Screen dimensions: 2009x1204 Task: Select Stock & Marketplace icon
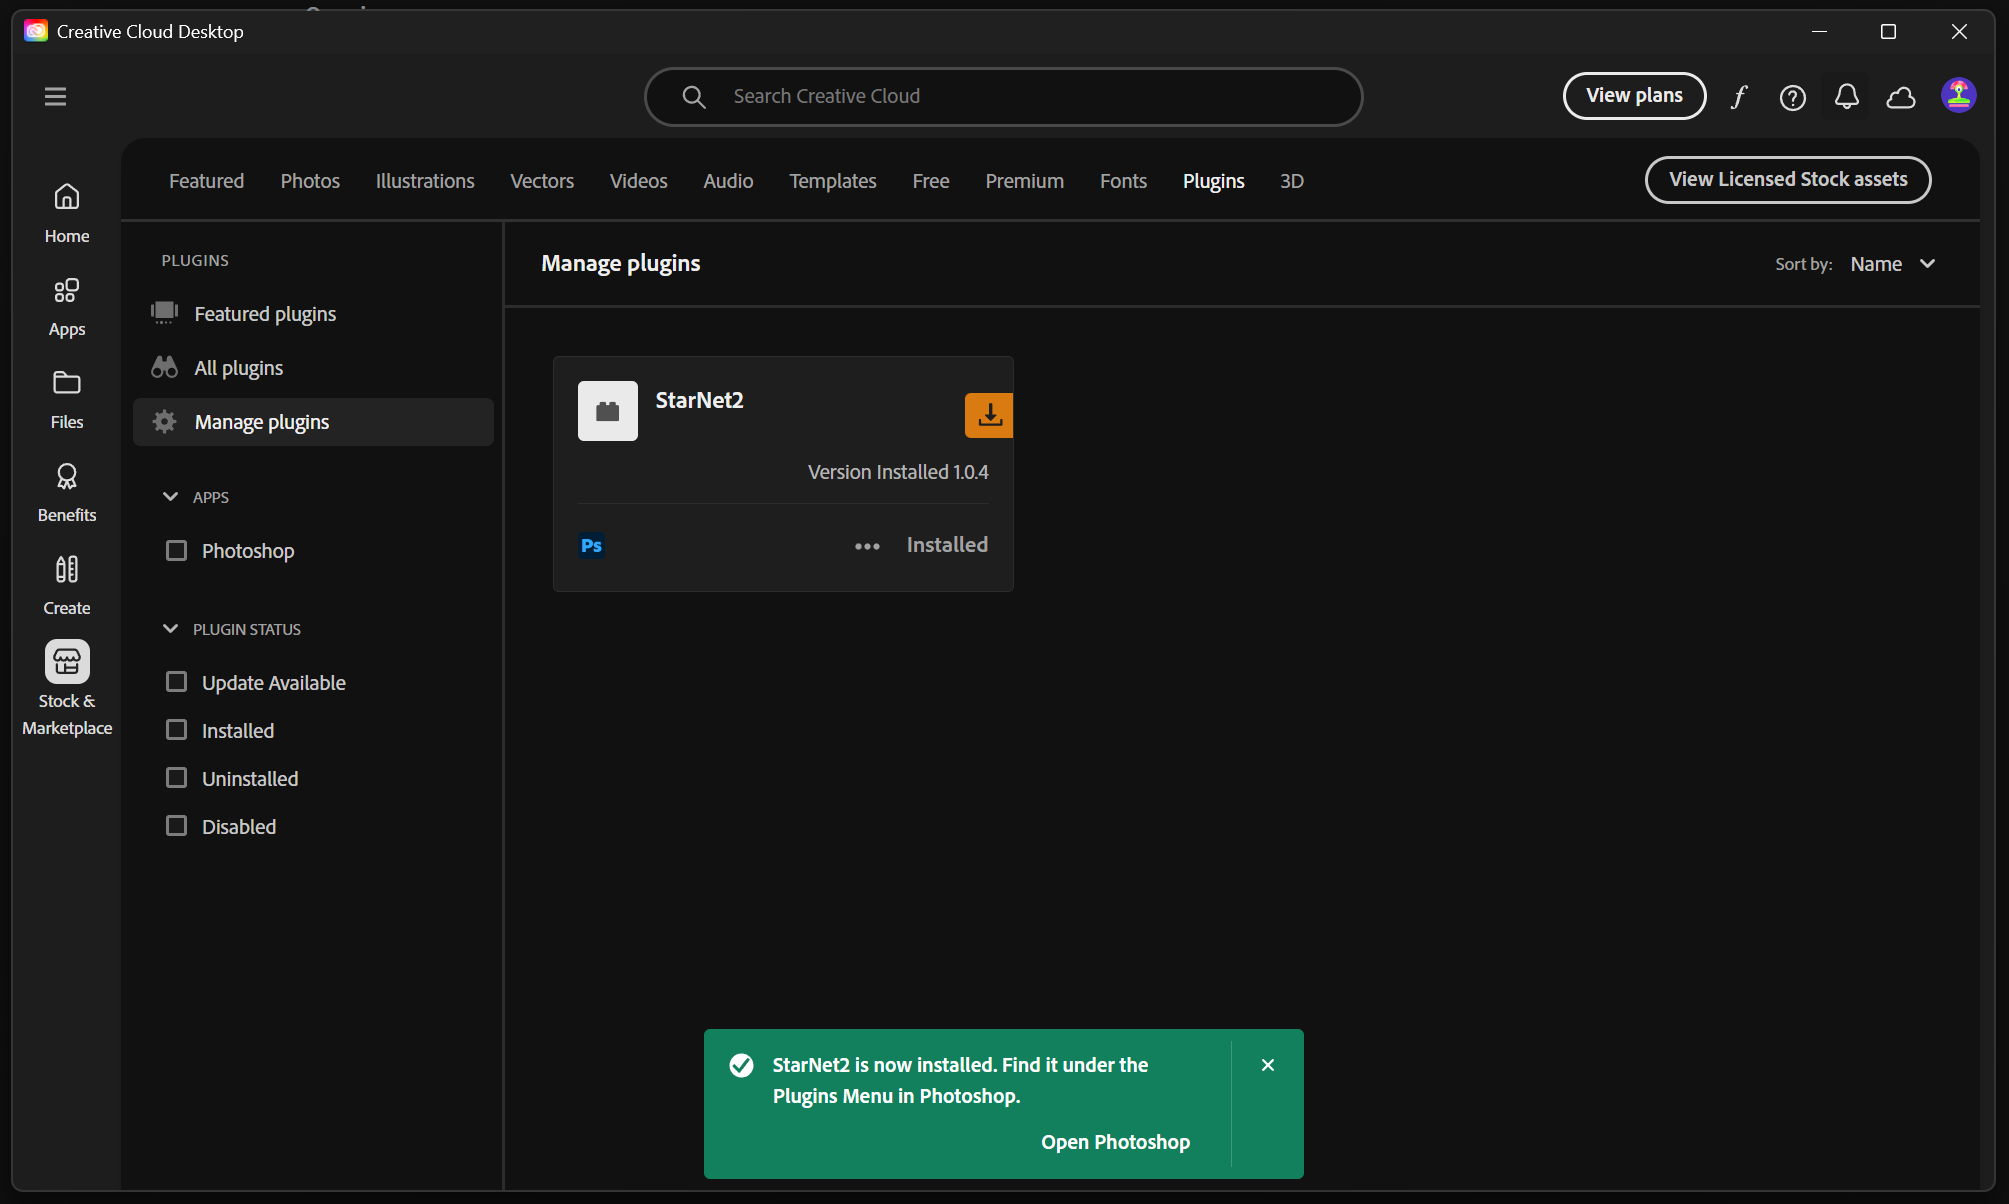67,662
